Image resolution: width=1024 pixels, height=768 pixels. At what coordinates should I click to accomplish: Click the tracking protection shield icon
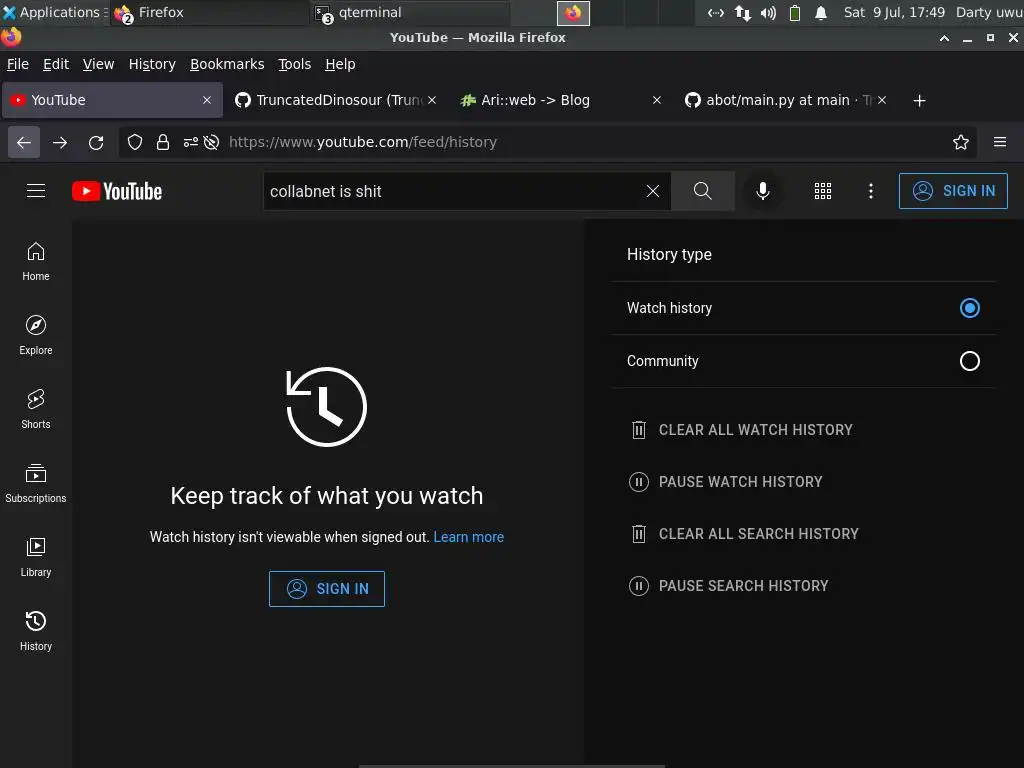pos(135,142)
